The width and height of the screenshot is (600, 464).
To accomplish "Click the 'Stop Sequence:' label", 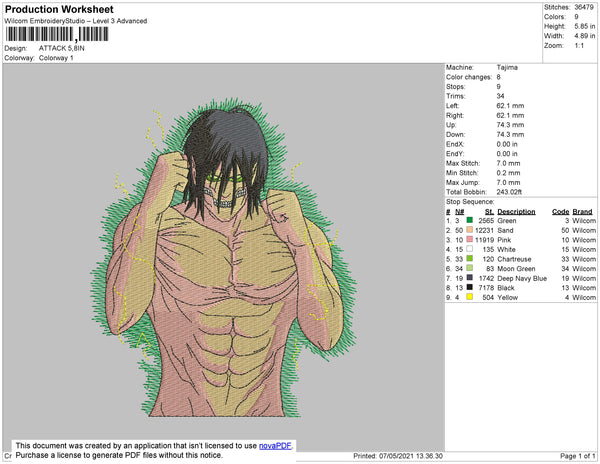I will (x=470, y=202).
